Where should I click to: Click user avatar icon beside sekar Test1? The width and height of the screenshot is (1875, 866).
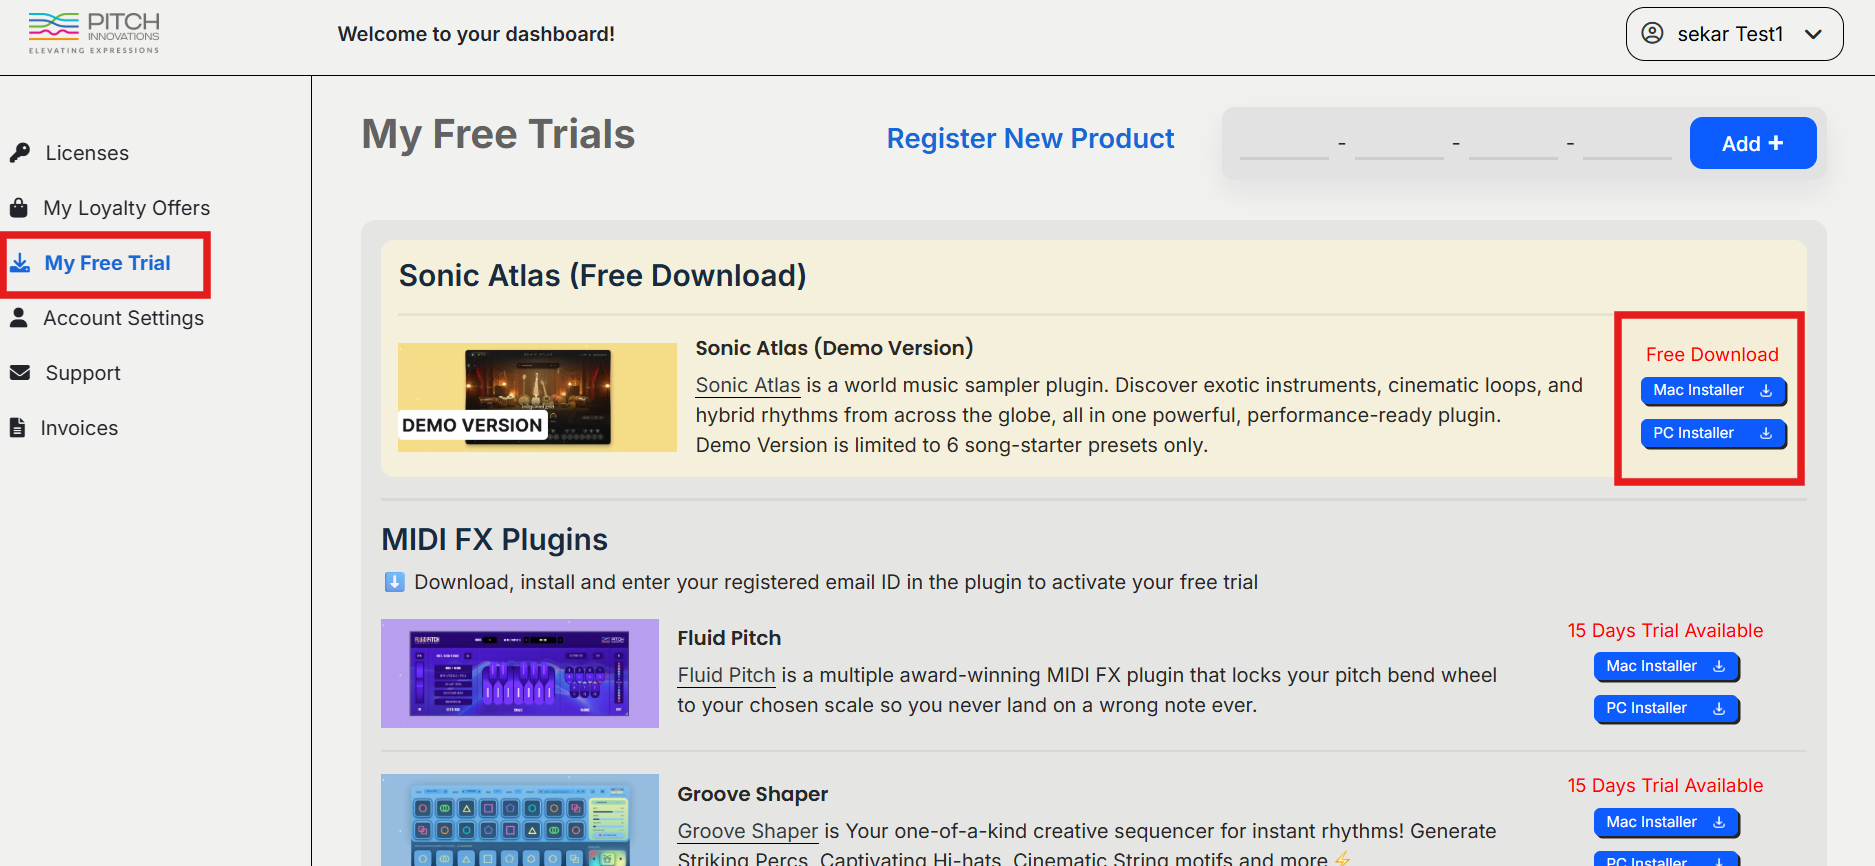click(x=1653, y=34)
